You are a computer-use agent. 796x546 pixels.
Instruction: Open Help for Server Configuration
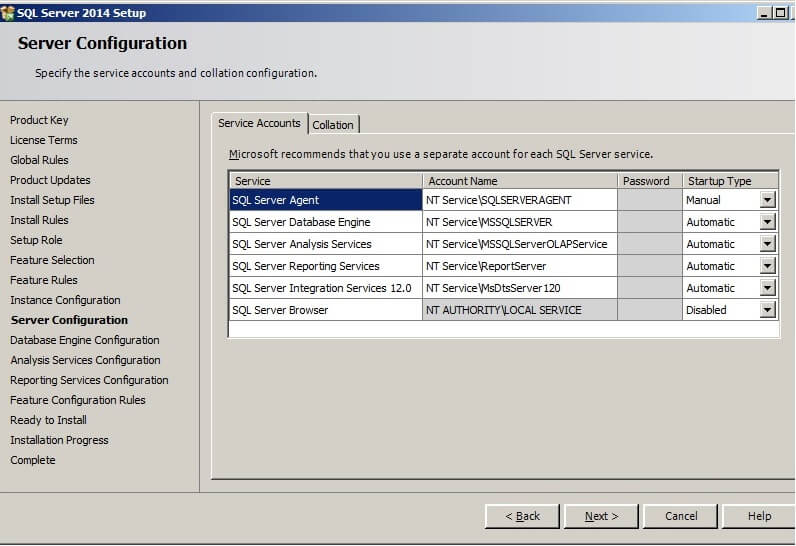click(x=759, y=516)
